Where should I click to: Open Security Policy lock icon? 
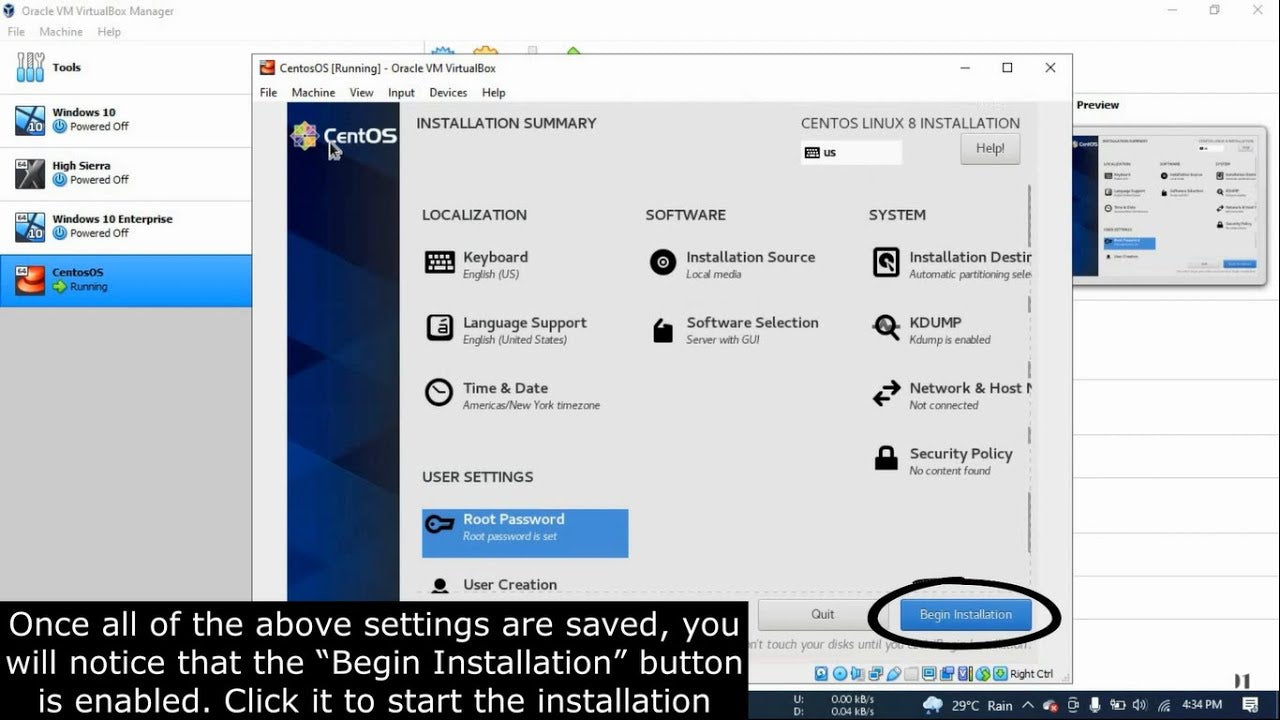pos(886,459)
